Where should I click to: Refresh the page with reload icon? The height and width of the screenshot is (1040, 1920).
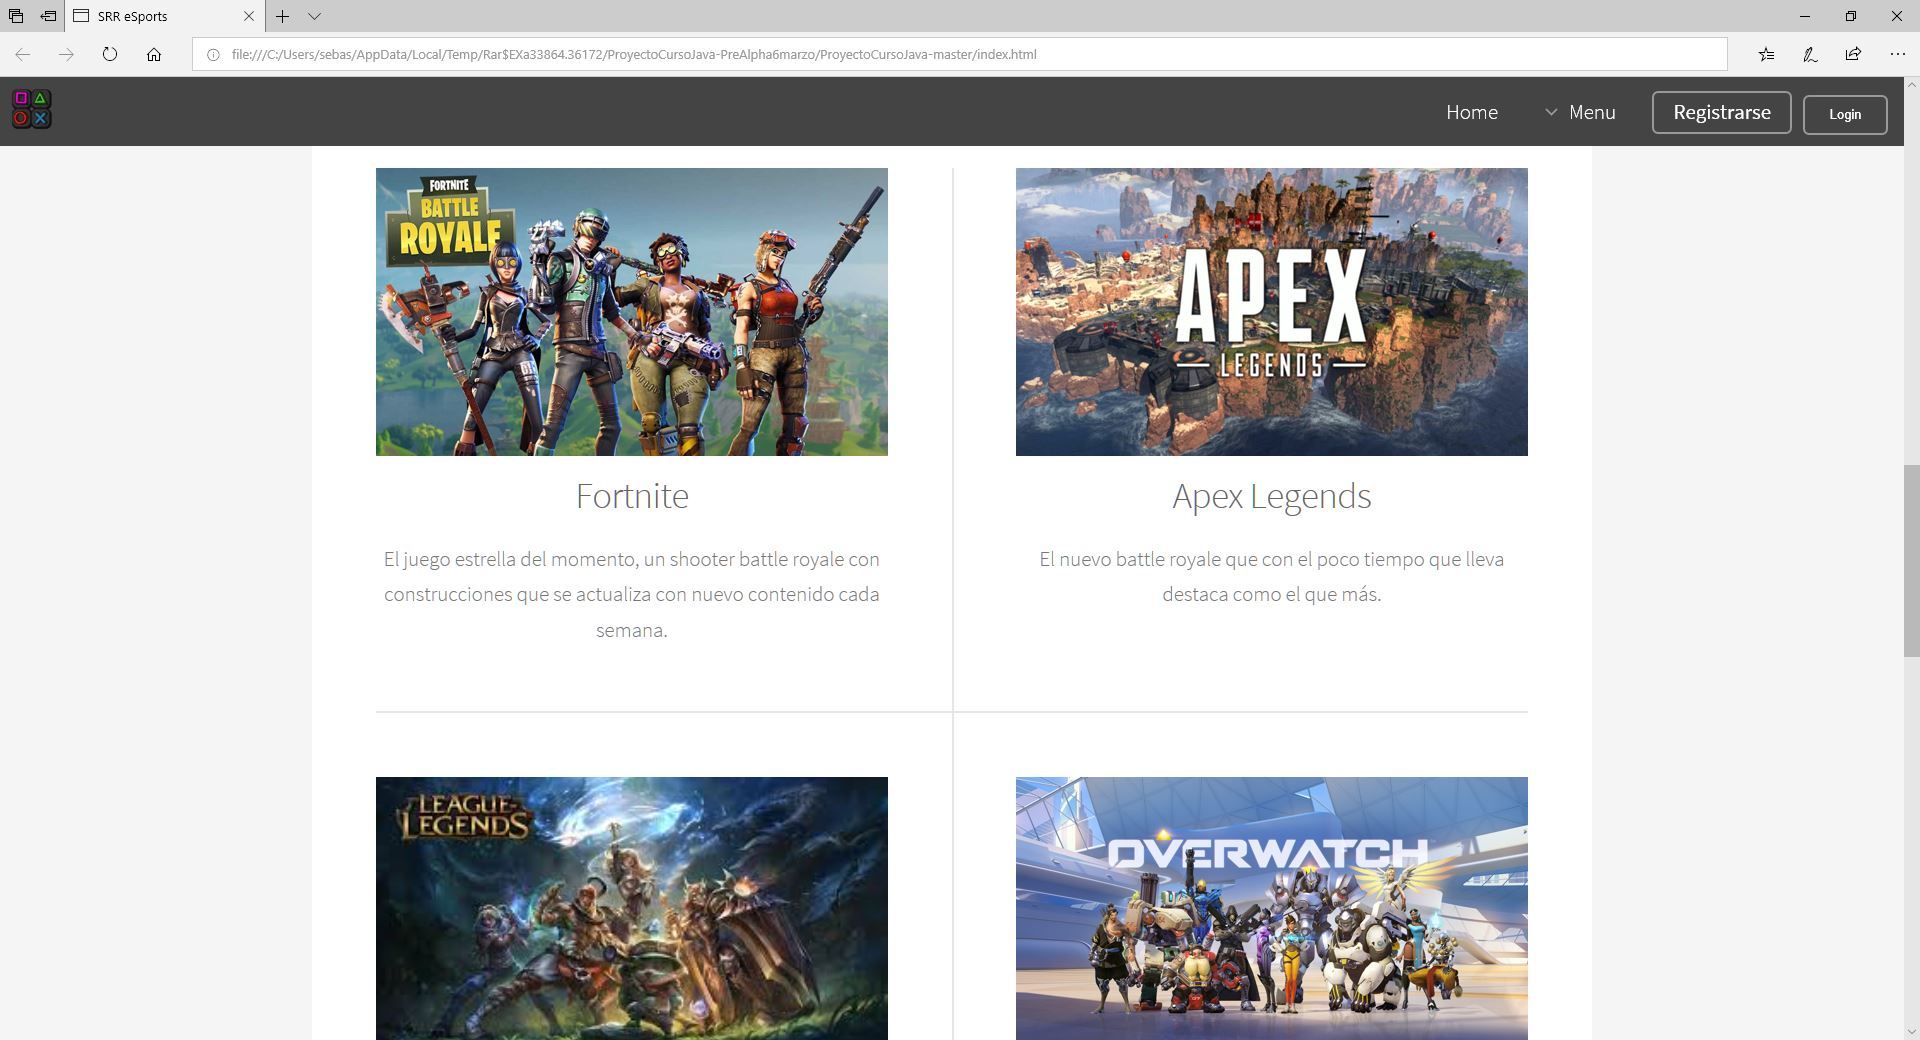pyautogui.click(x=110, y=54)
